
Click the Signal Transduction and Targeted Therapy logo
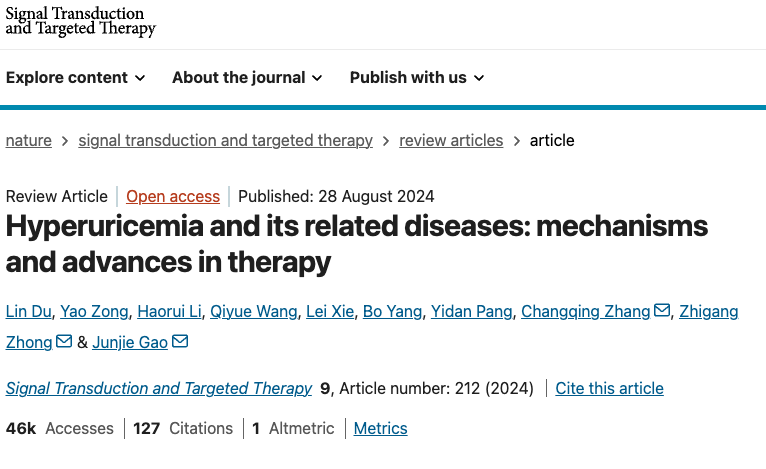[81, 22]
